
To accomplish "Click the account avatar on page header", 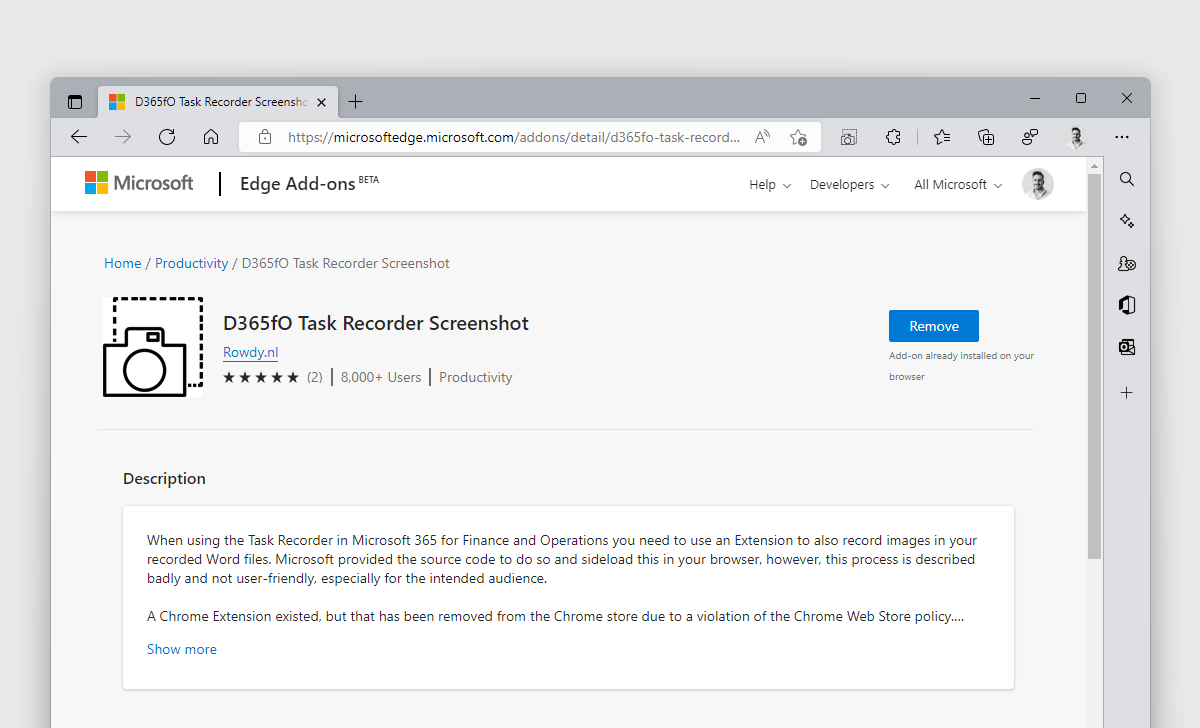I will 1038,184.
